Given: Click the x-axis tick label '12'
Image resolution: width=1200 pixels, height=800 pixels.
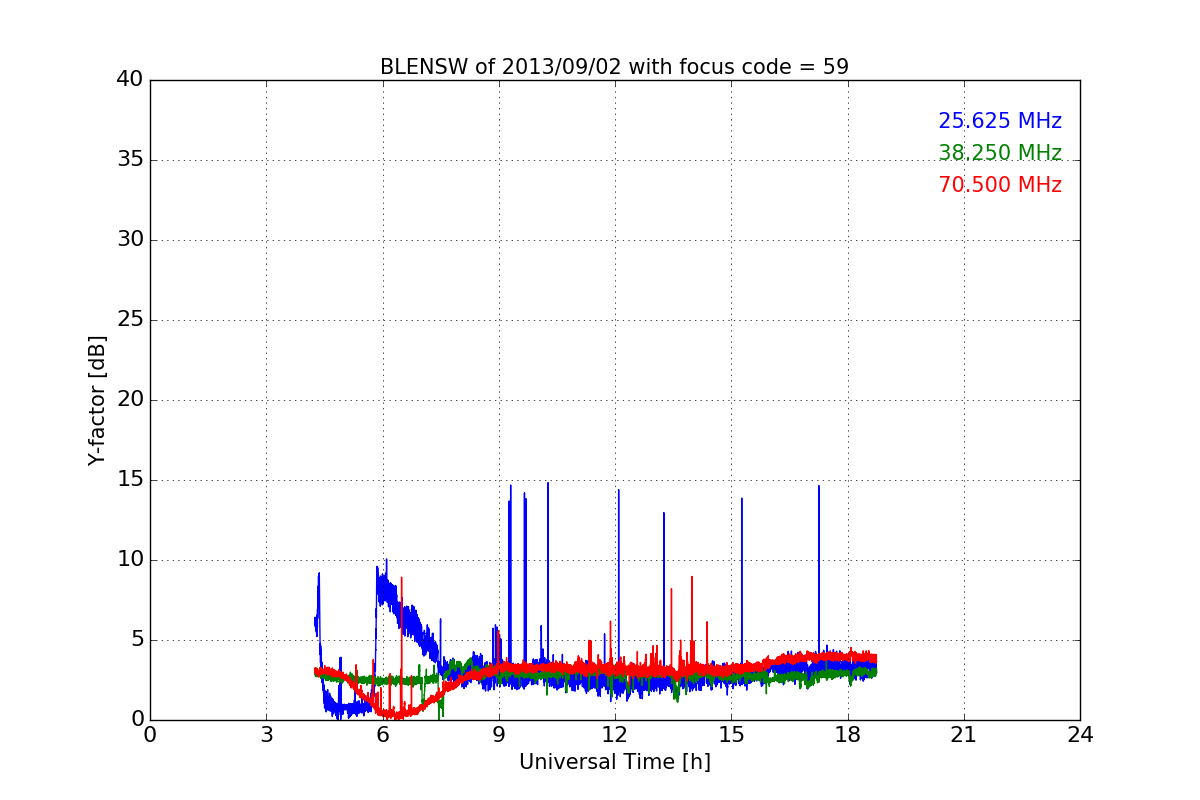Looking at the screenshot, I should 615,735.
